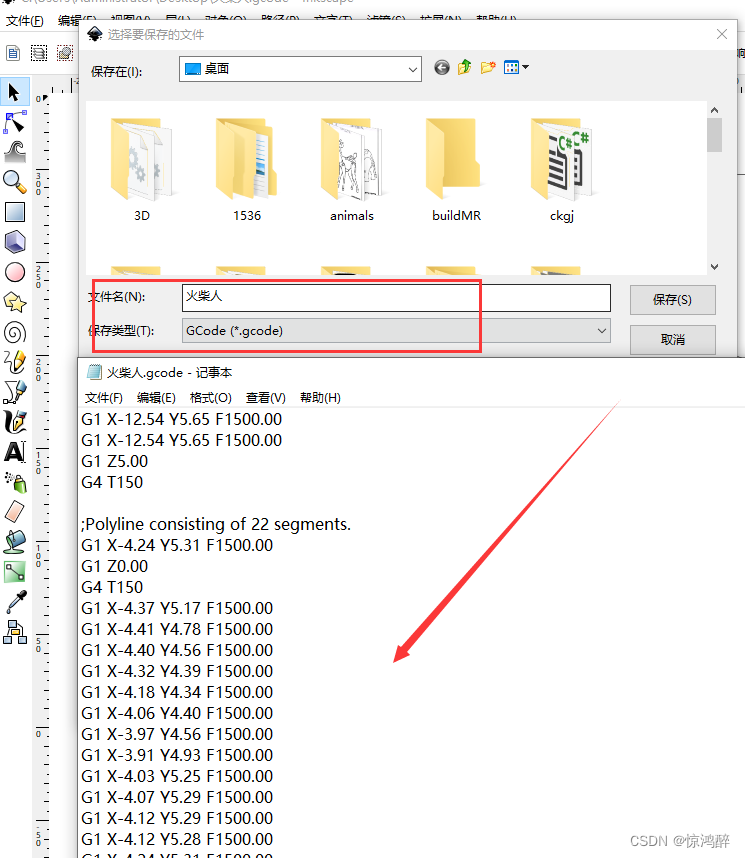The height and width of the screenshot is (858, 745).
Task: Open Notepad 帮助(H) menu
Action: click(x=320, y=398)
